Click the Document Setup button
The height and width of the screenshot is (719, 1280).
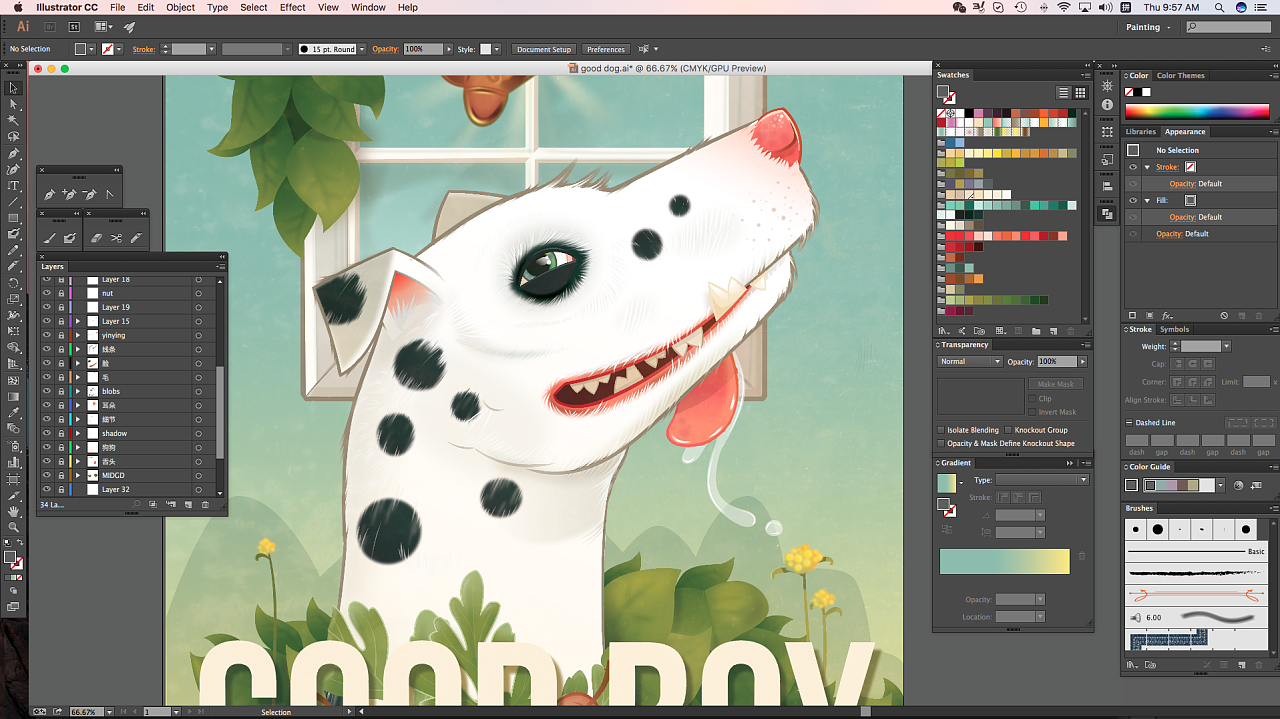544,49
